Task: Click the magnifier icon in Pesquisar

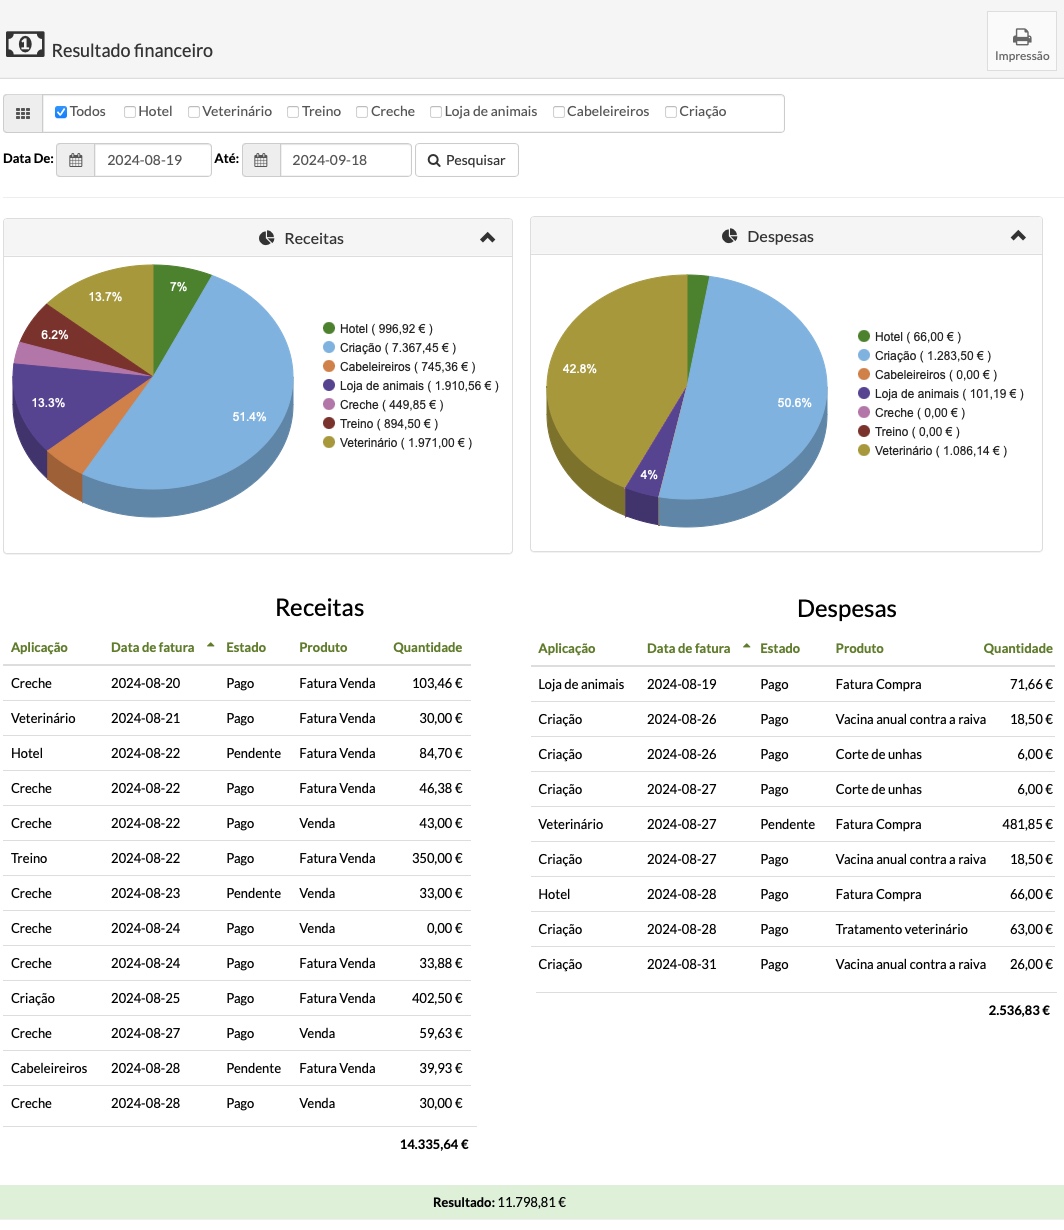Action: [434, 160]
